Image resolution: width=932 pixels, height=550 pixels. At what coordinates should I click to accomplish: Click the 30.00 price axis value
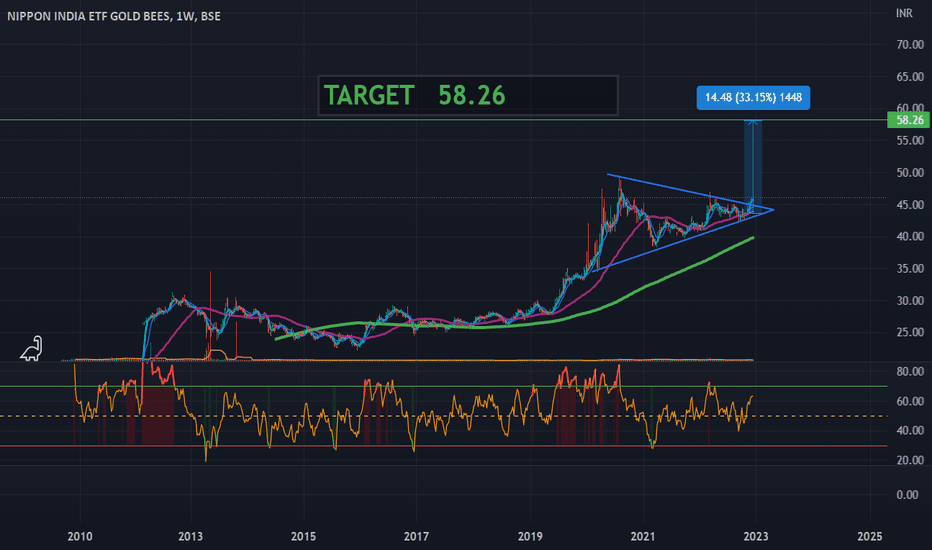910,301
